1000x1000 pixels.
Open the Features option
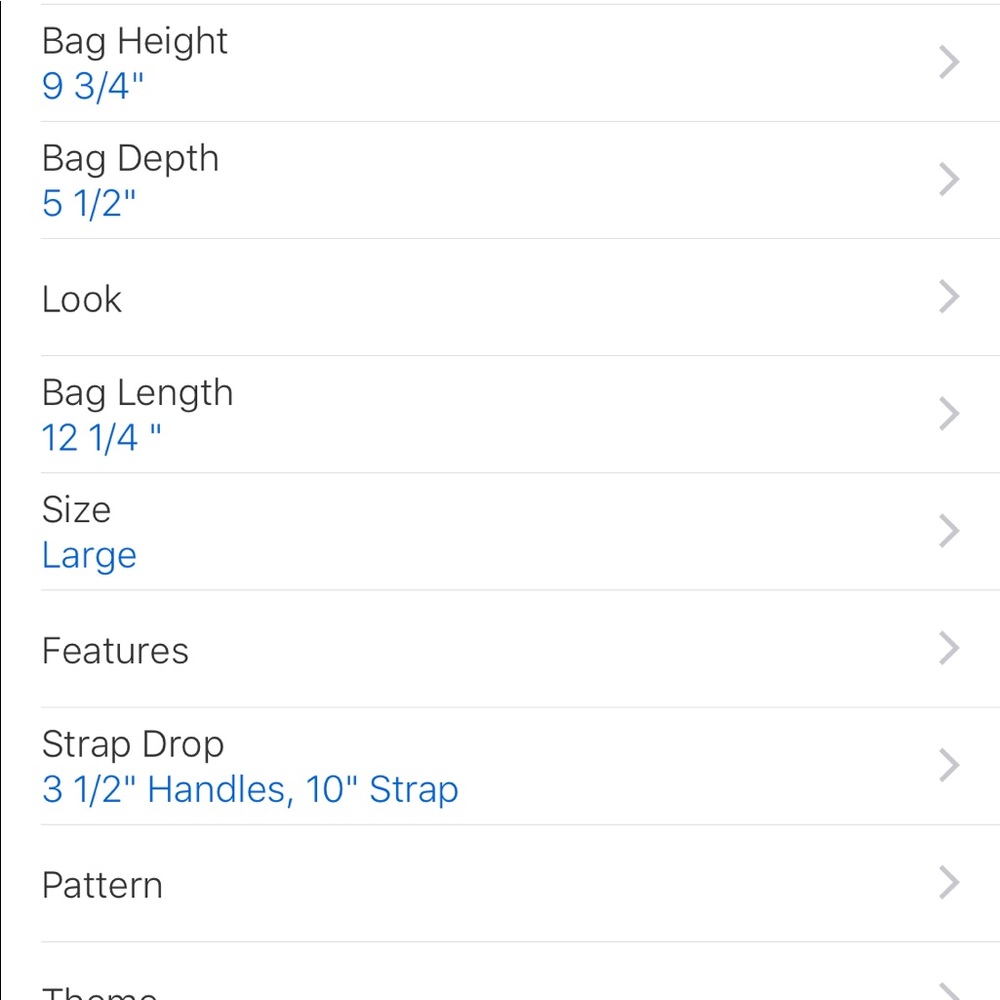point(115,651)
